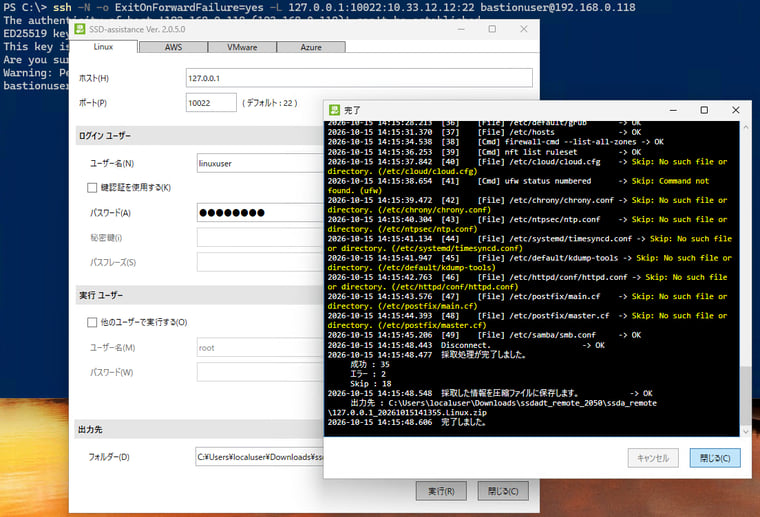Enable the key authentication checkbox (鍵認証を使用する)
The image size is (760, 517).
92,188
